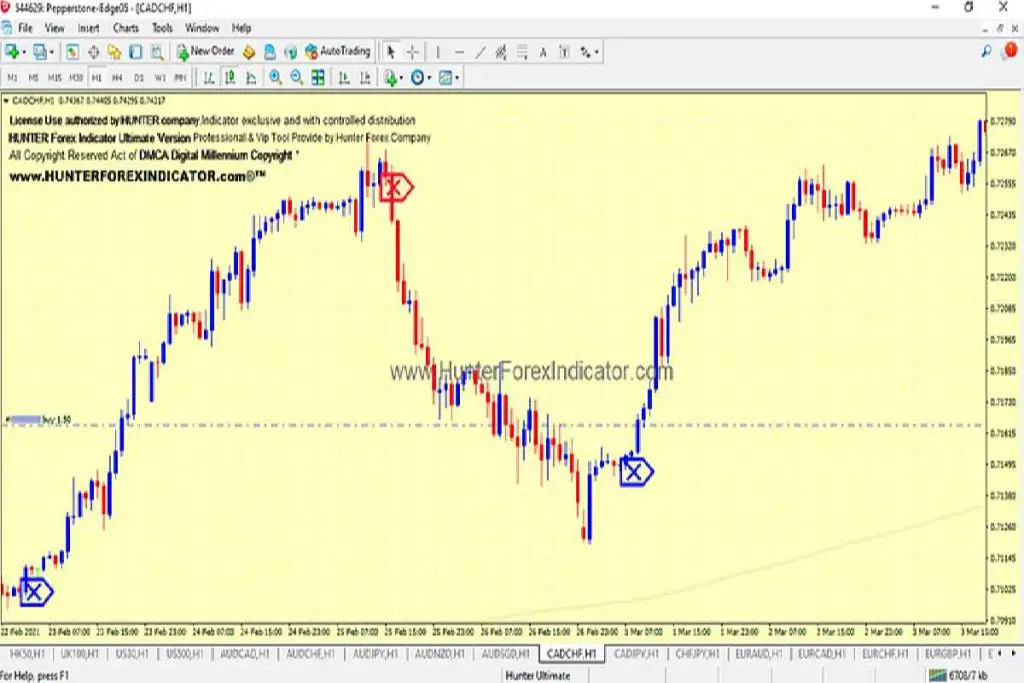Image resolution: width=1024 pixels, height=683 pixels.
Task: Pick the horizontal line tool
Action: click(459, 52)
